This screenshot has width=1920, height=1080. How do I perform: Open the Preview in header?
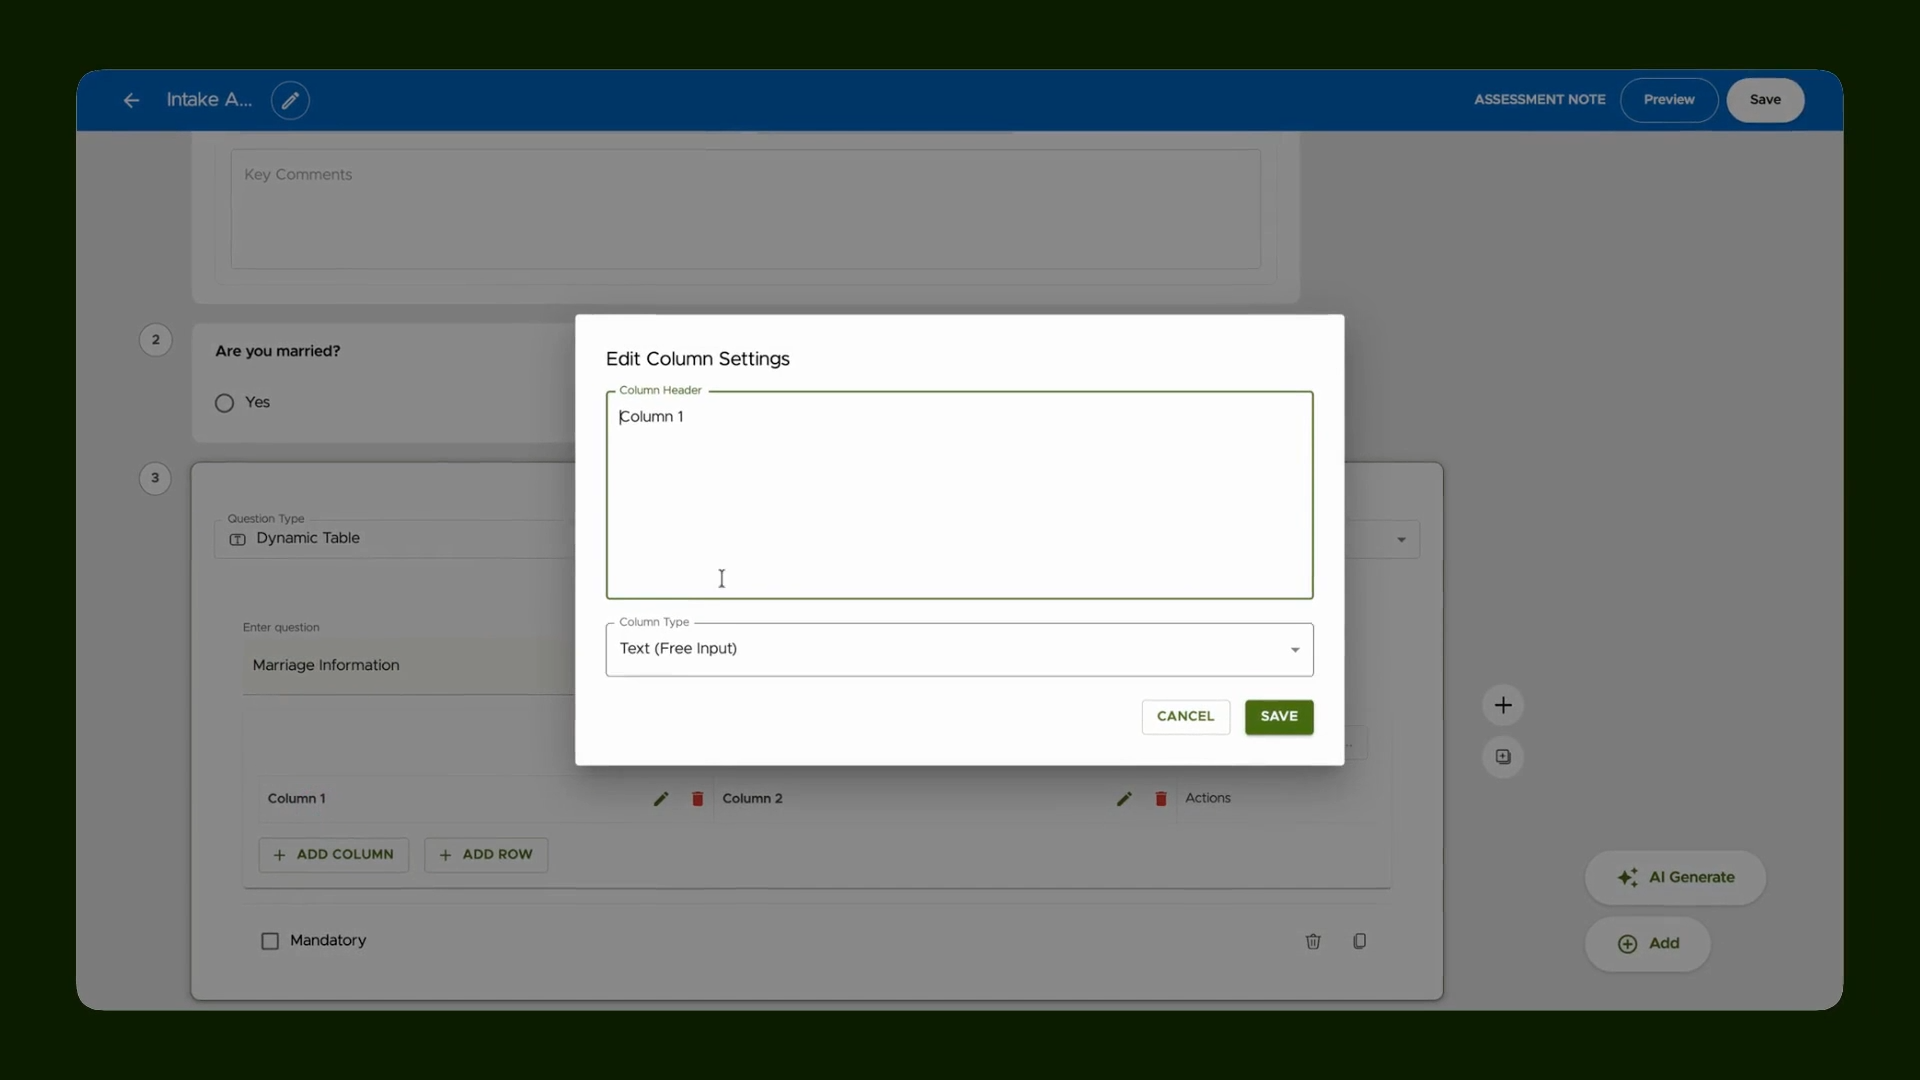(1669, 100)
